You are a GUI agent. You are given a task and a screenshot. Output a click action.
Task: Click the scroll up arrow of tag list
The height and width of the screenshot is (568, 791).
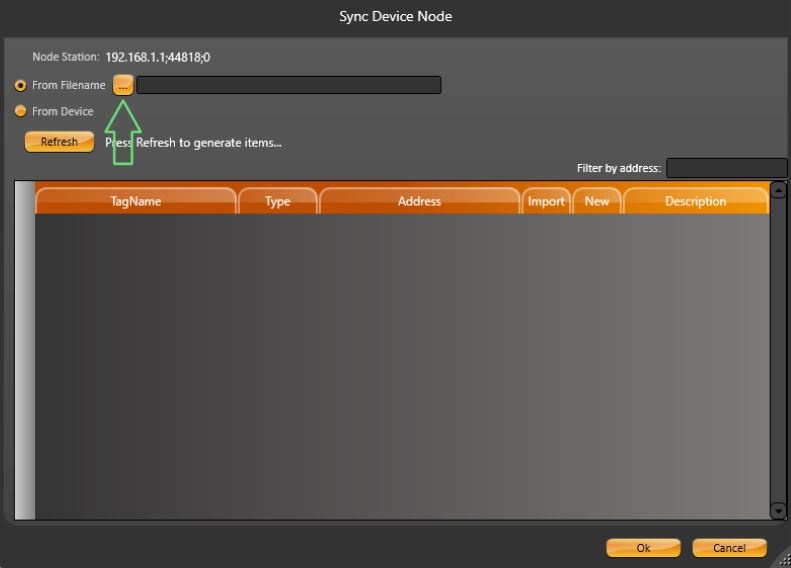[x=779, y=189]
